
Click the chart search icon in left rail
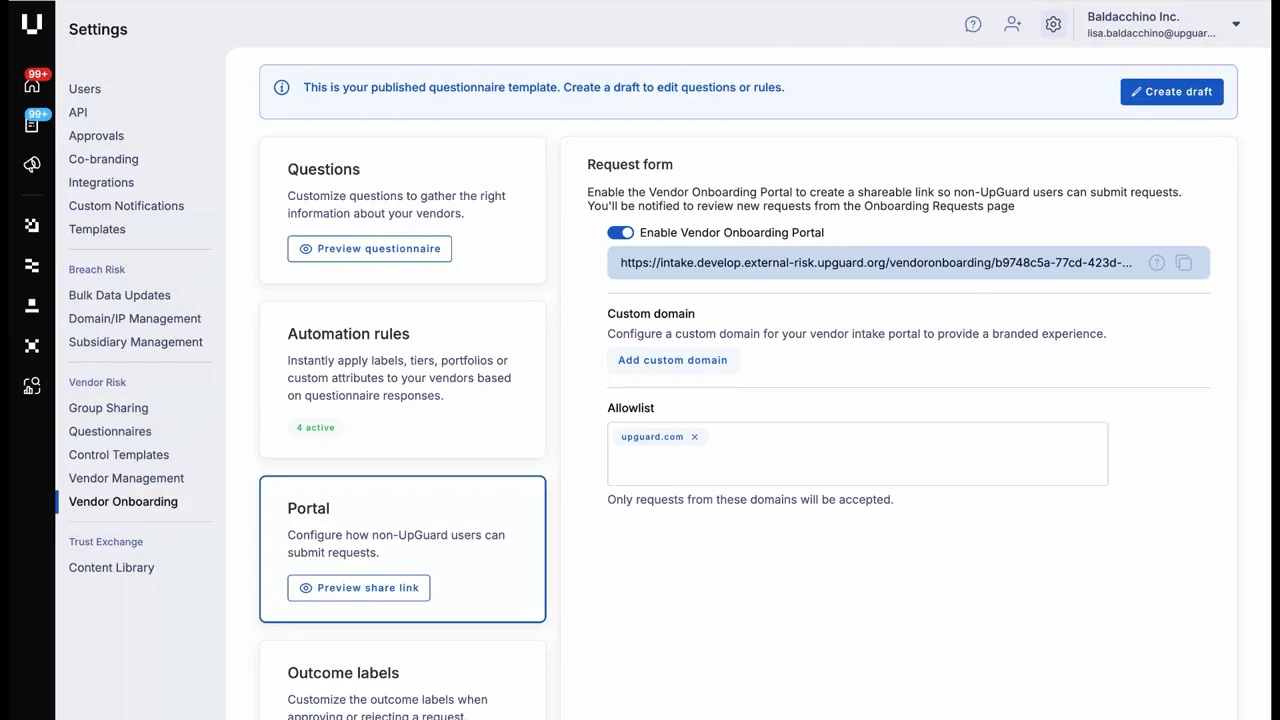click(x=32, y=386)
